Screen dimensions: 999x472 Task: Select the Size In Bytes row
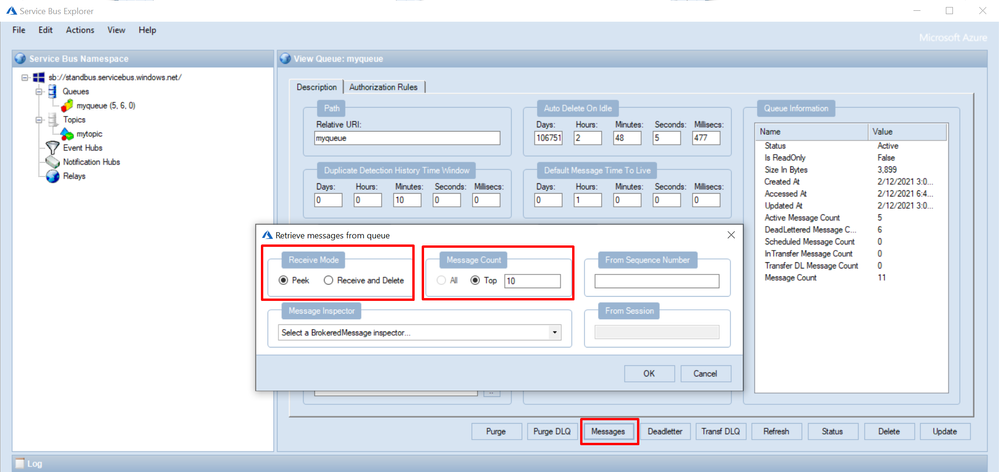click(x=851, y=169)
